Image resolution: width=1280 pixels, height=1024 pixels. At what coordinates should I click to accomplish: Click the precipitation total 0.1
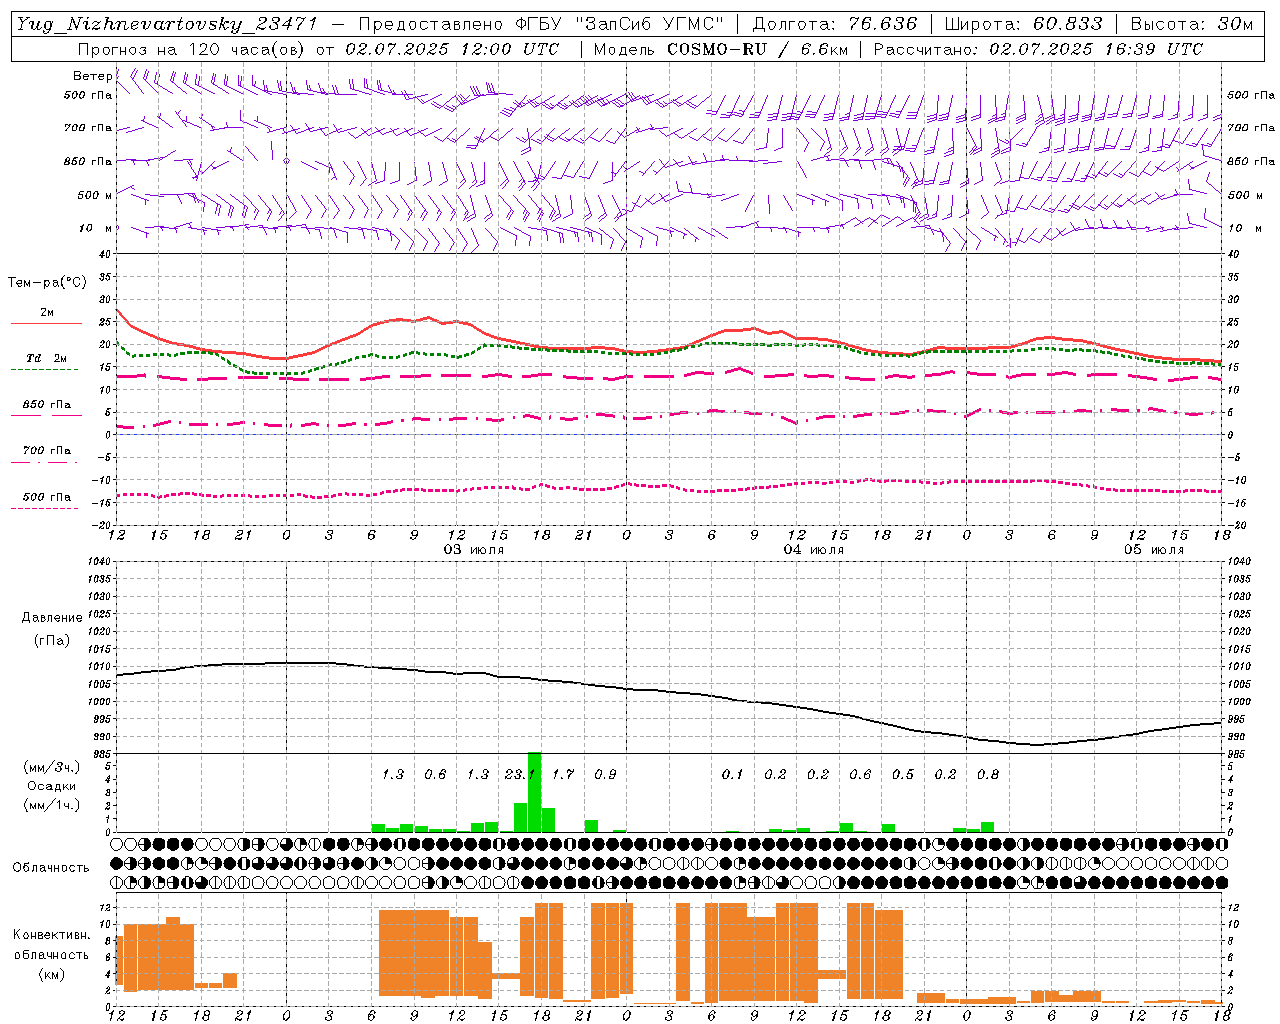733,775
